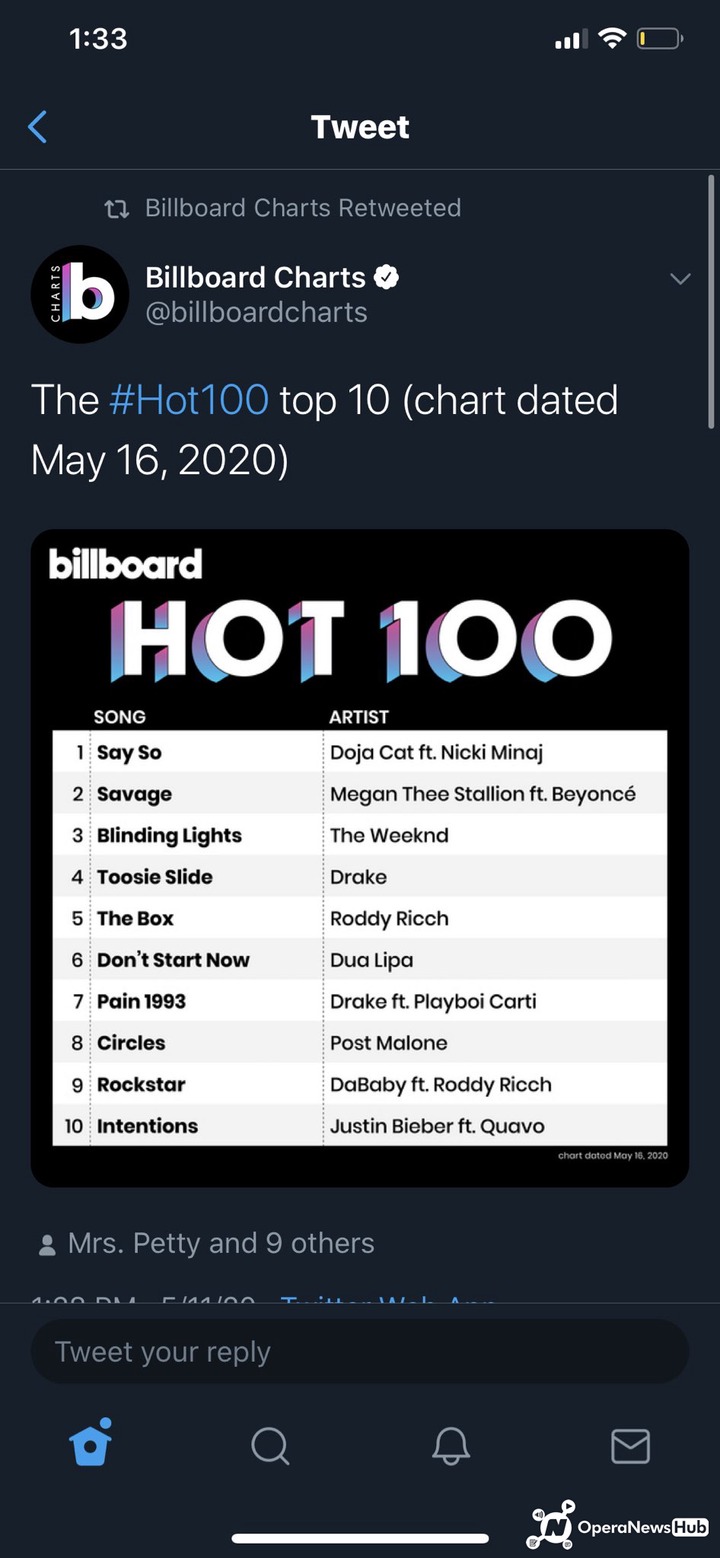The height and width of the screenshot is (1558, 720).
Task: Go to the Home tab
Action: 90,1444
